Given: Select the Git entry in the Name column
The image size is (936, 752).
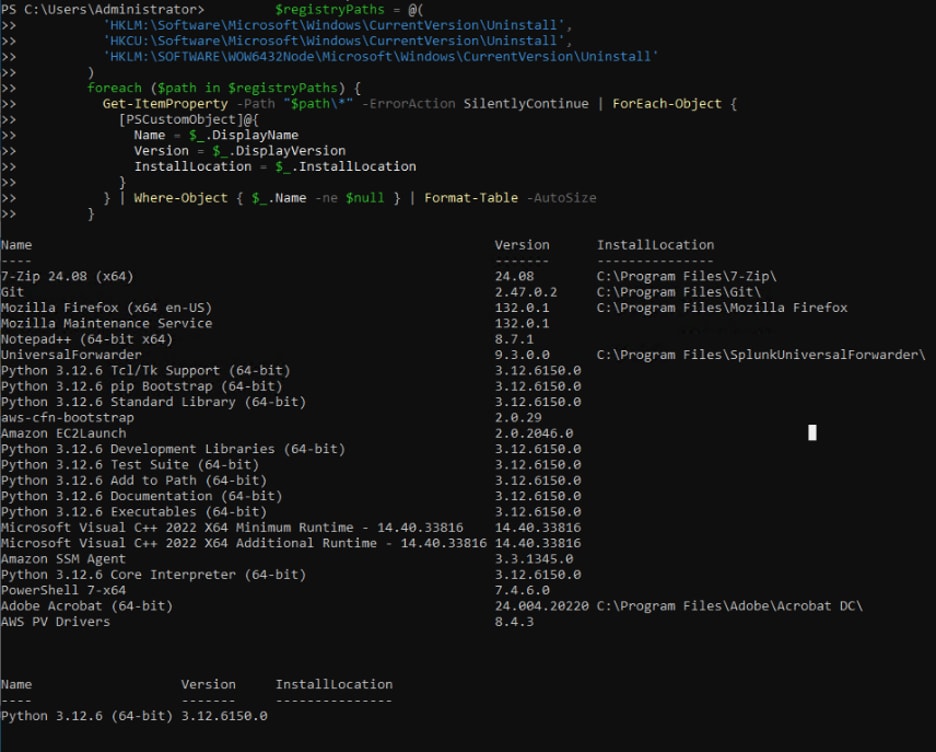Looking at the screenshot, I should click(13, 292).
